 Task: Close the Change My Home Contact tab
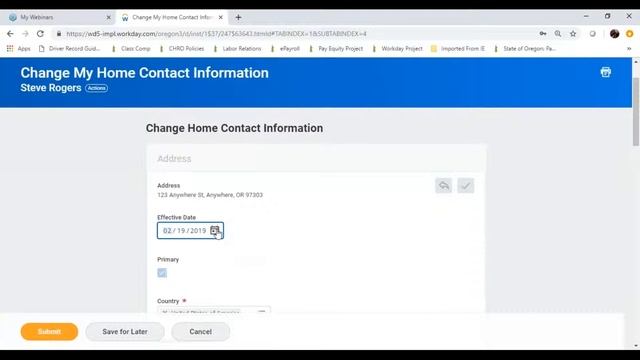coord(221,17)
